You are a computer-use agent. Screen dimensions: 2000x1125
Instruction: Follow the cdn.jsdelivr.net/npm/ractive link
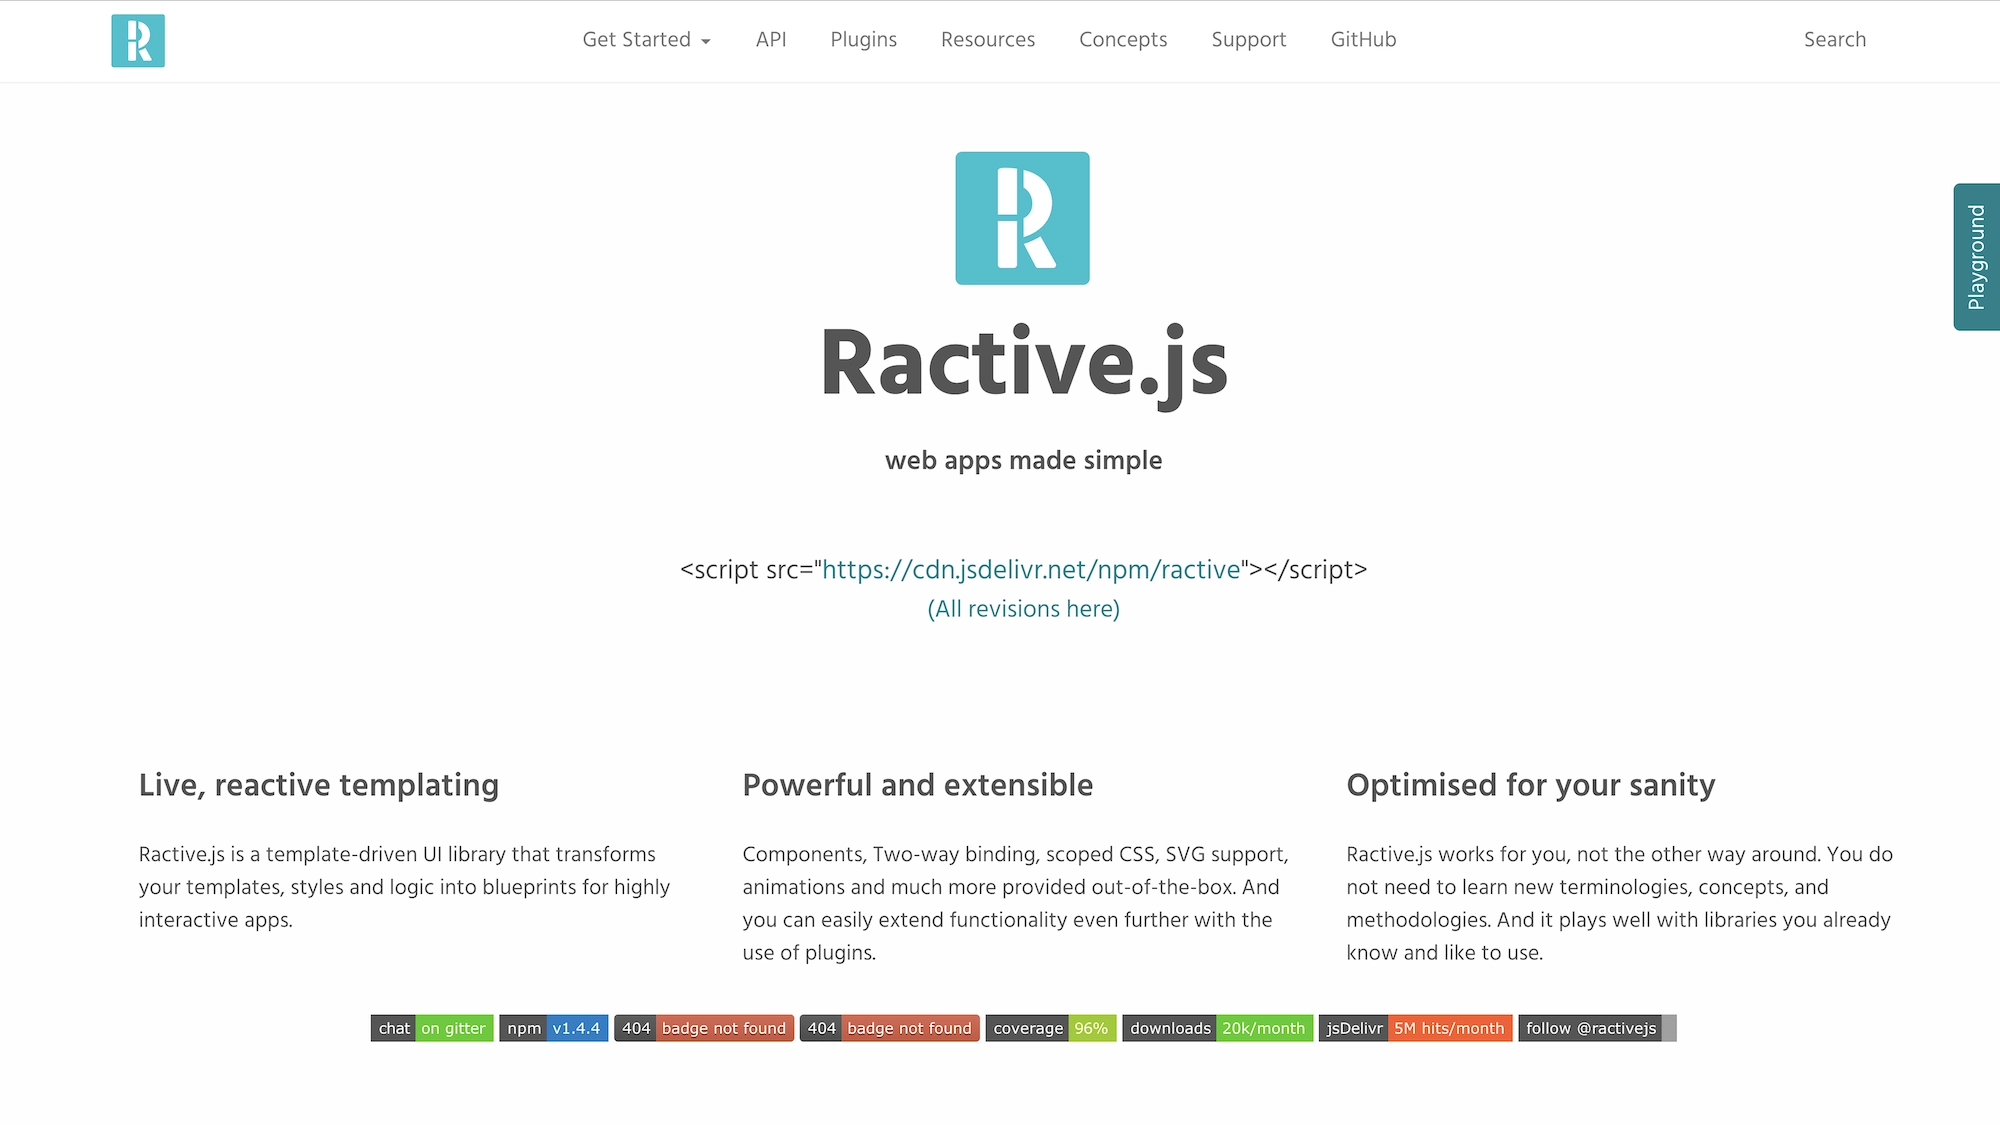point(1031,570)
